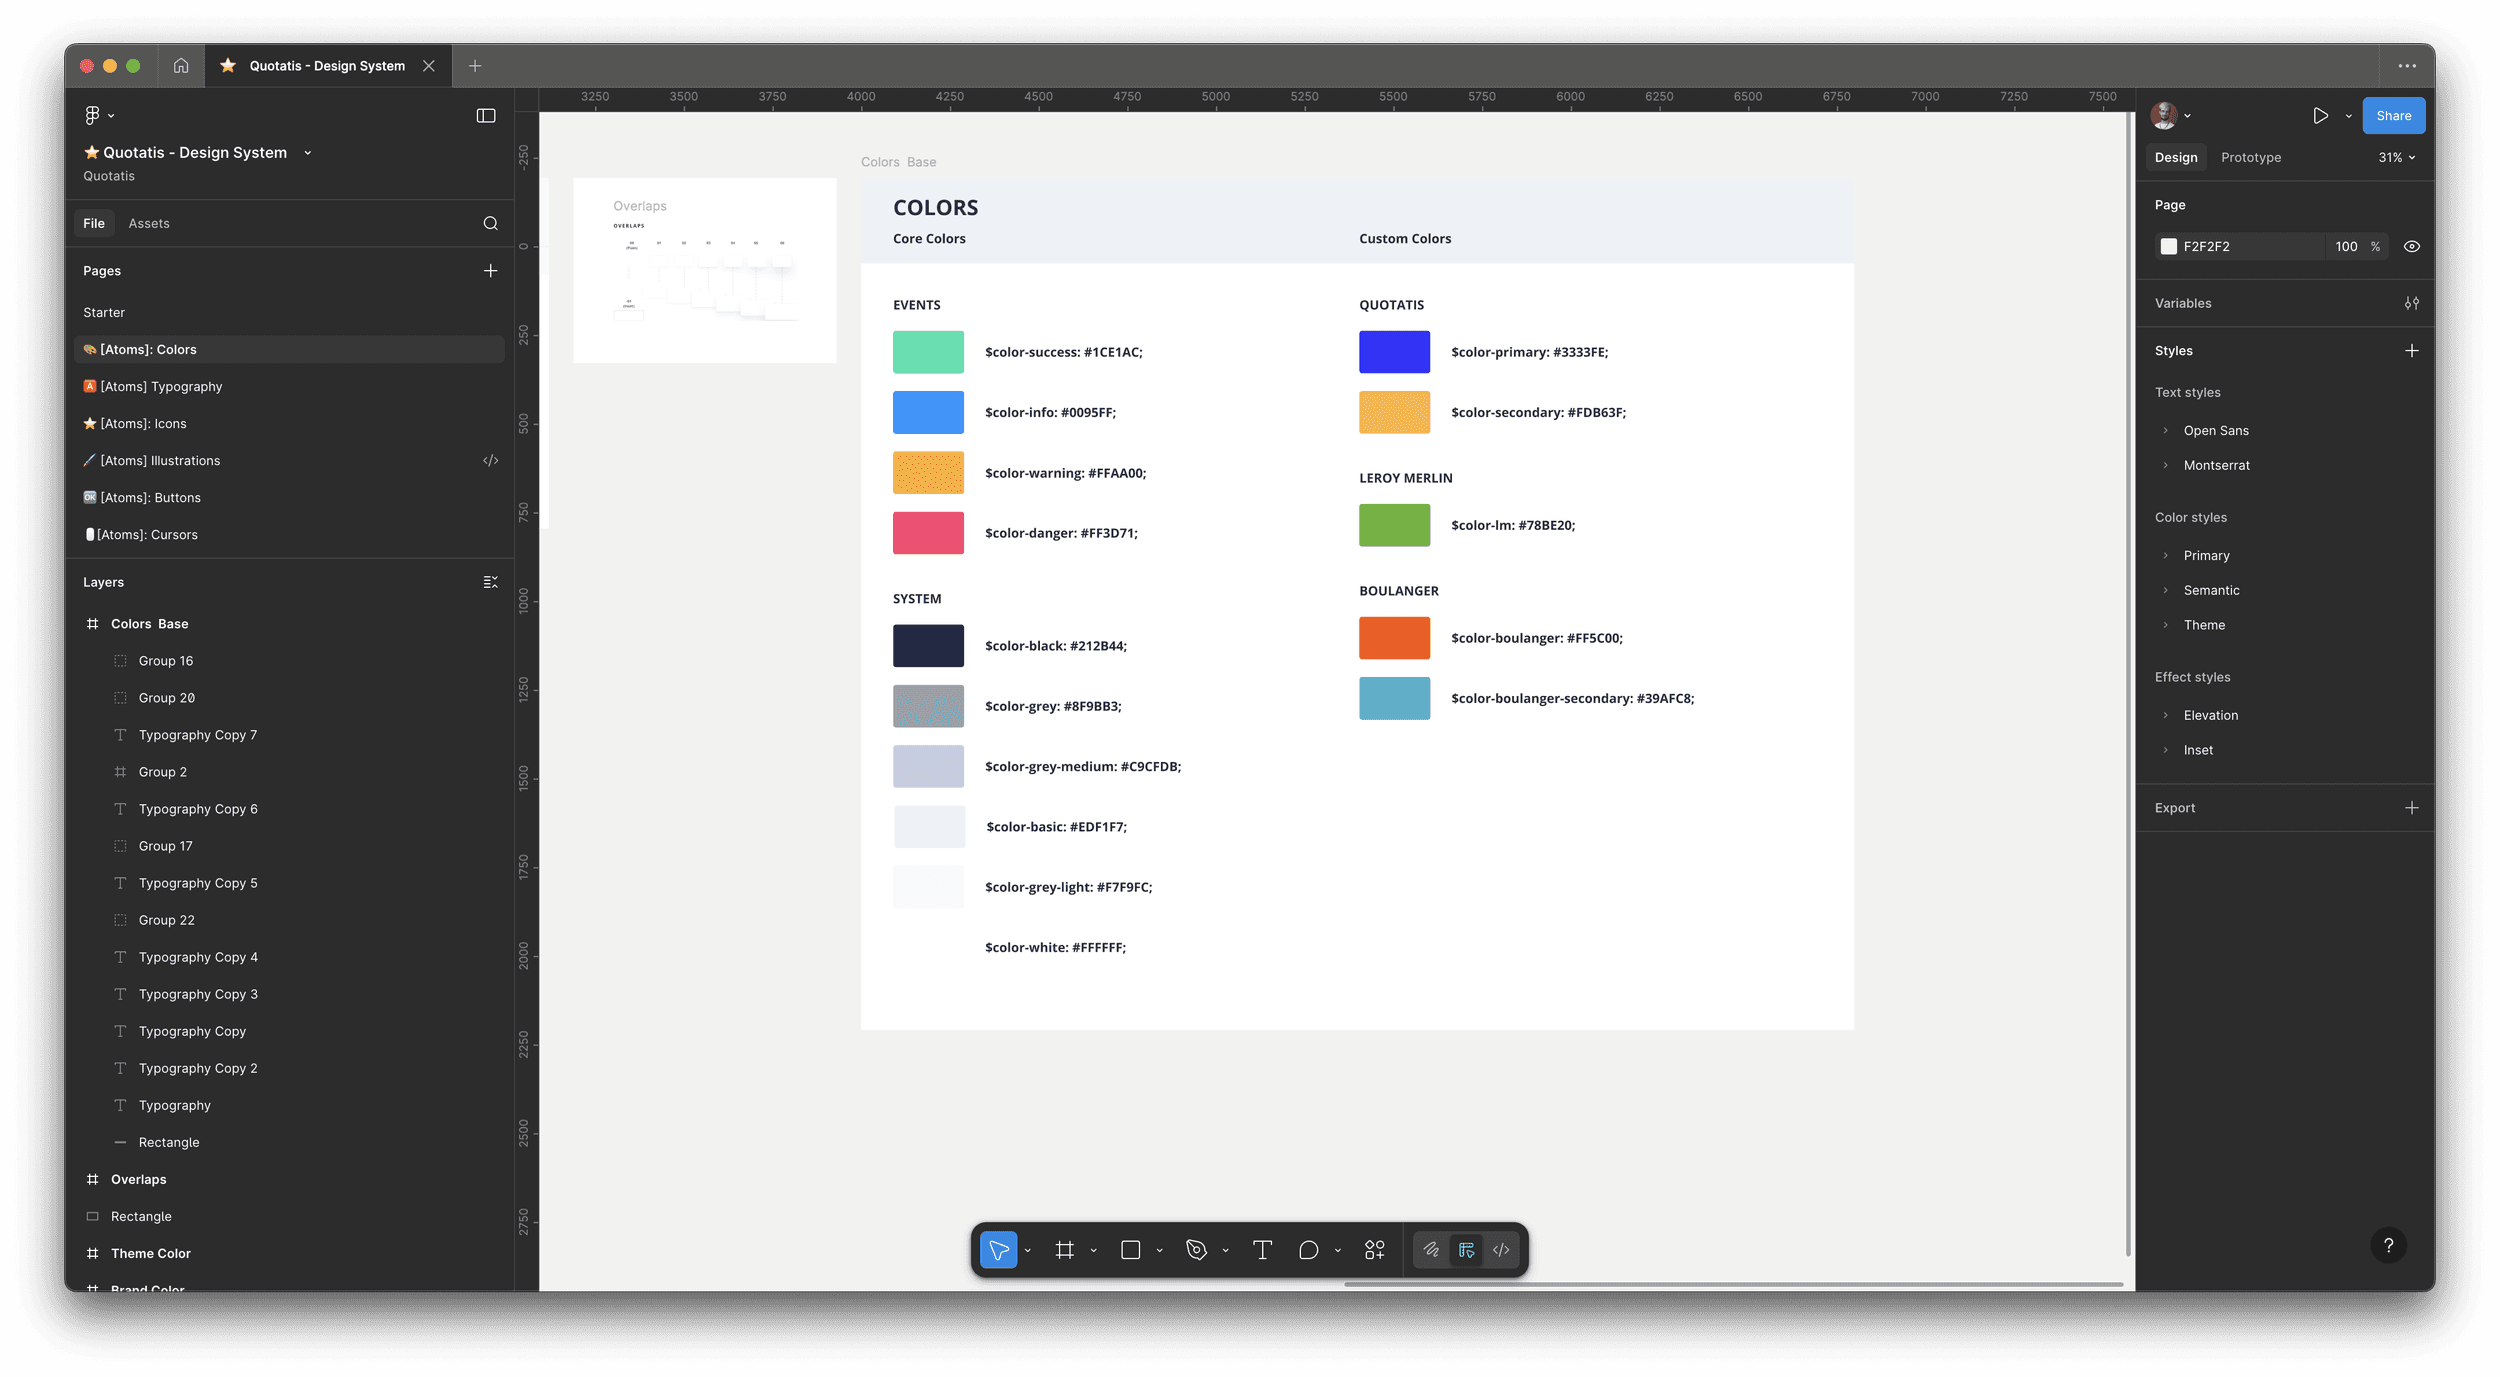
Task: Toggle the sidebar panel layout icon
Action: tap(486, 116)
